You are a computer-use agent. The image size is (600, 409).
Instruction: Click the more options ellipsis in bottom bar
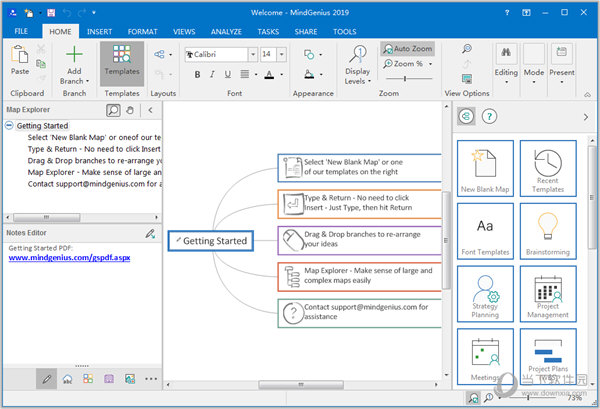pos(151,379)
